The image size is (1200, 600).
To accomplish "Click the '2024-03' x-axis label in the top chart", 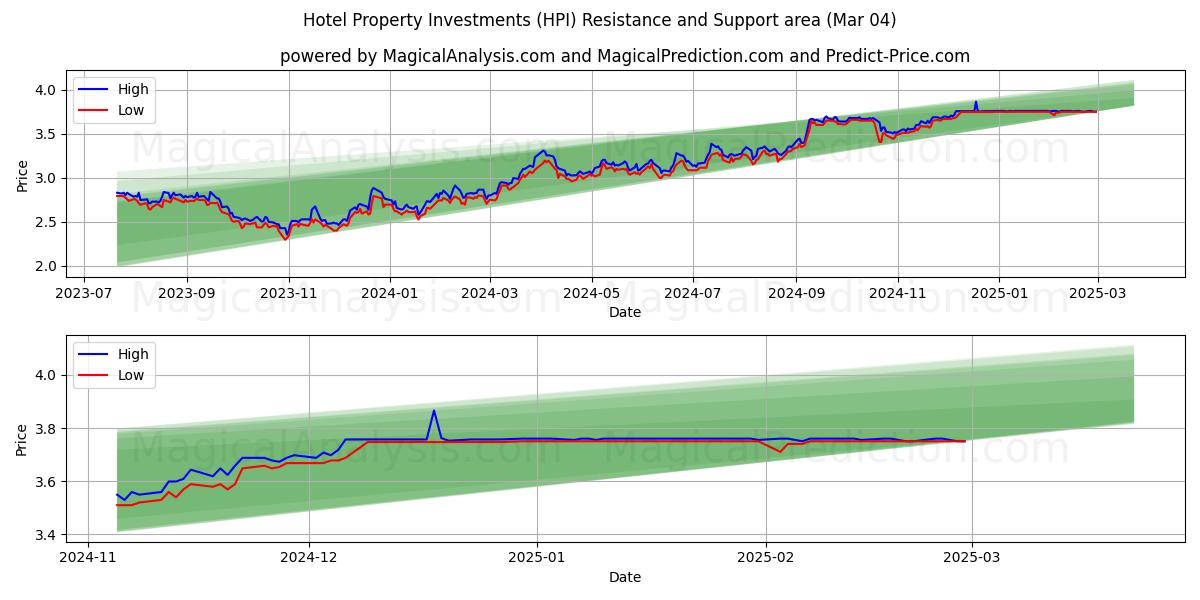I will [489, 295].
